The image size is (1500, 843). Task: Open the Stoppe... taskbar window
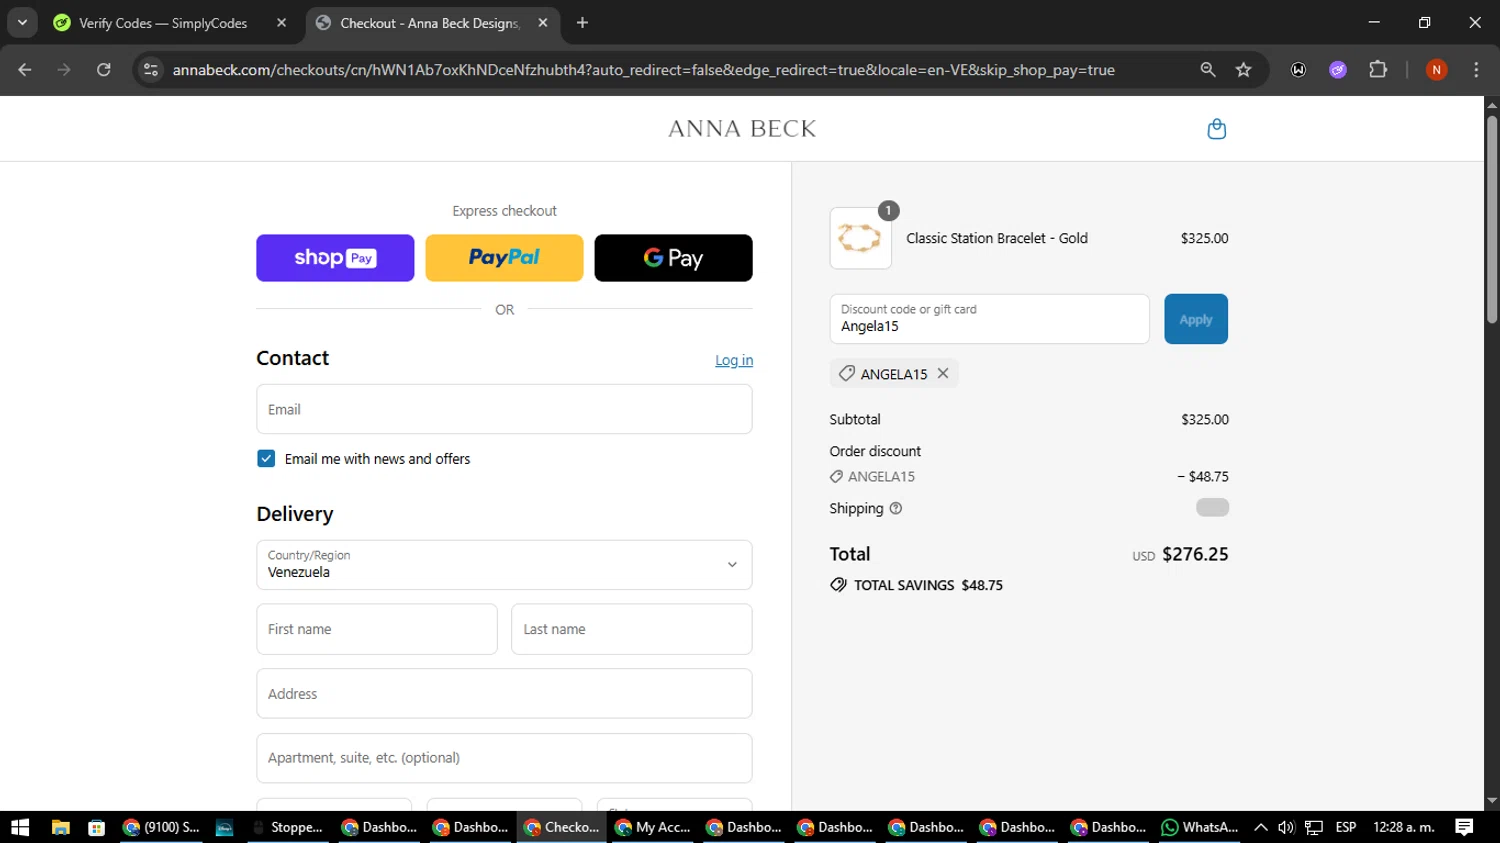287,827
